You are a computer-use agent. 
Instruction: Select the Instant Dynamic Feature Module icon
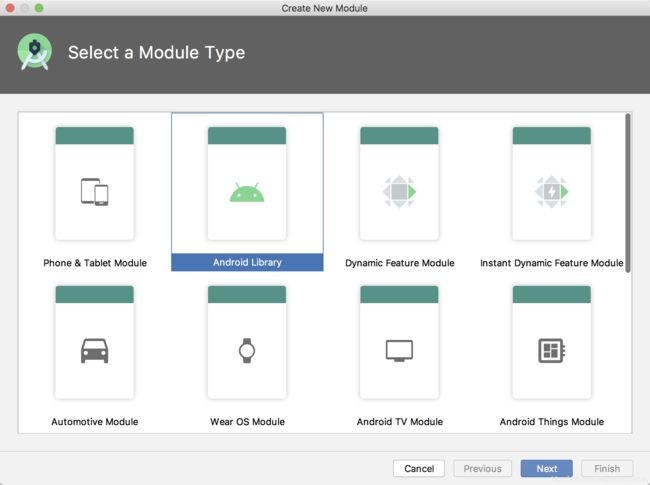551,192
